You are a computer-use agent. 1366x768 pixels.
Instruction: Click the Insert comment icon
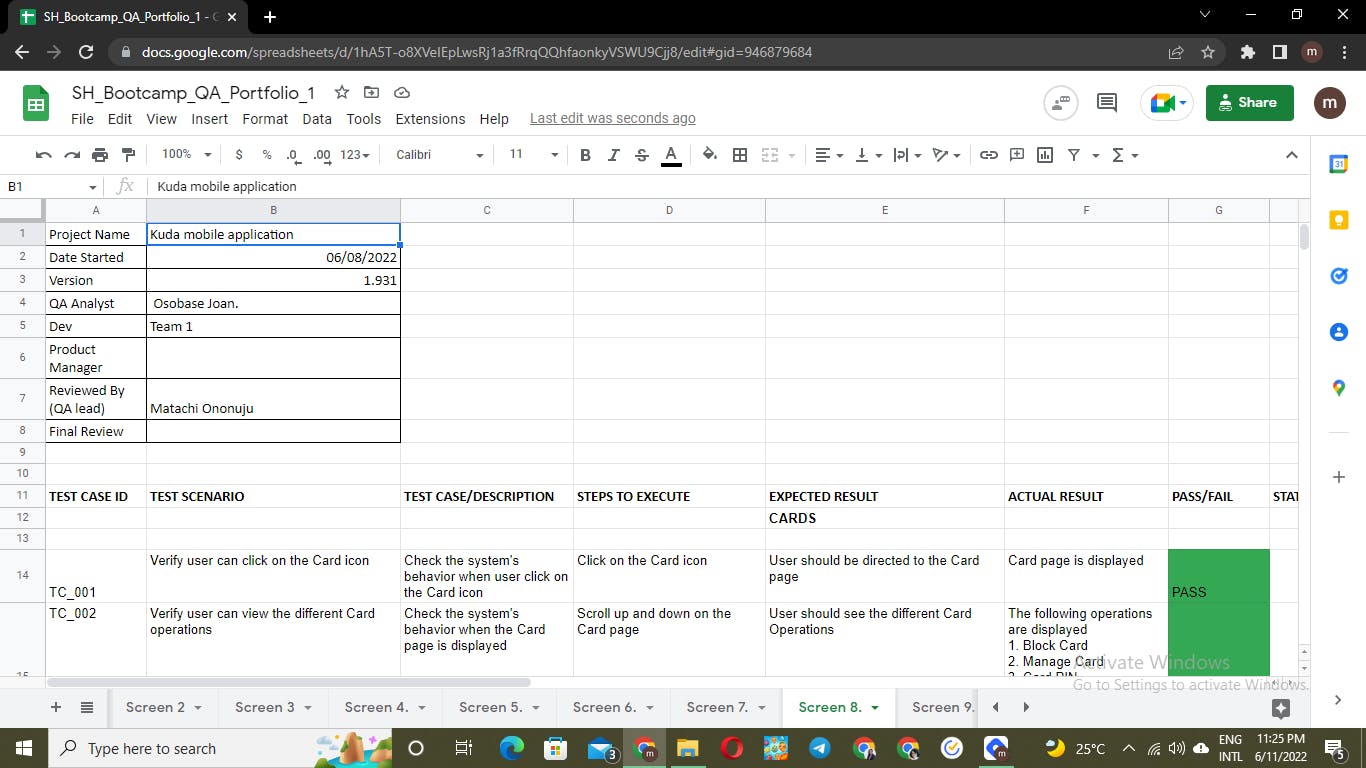1017,155
